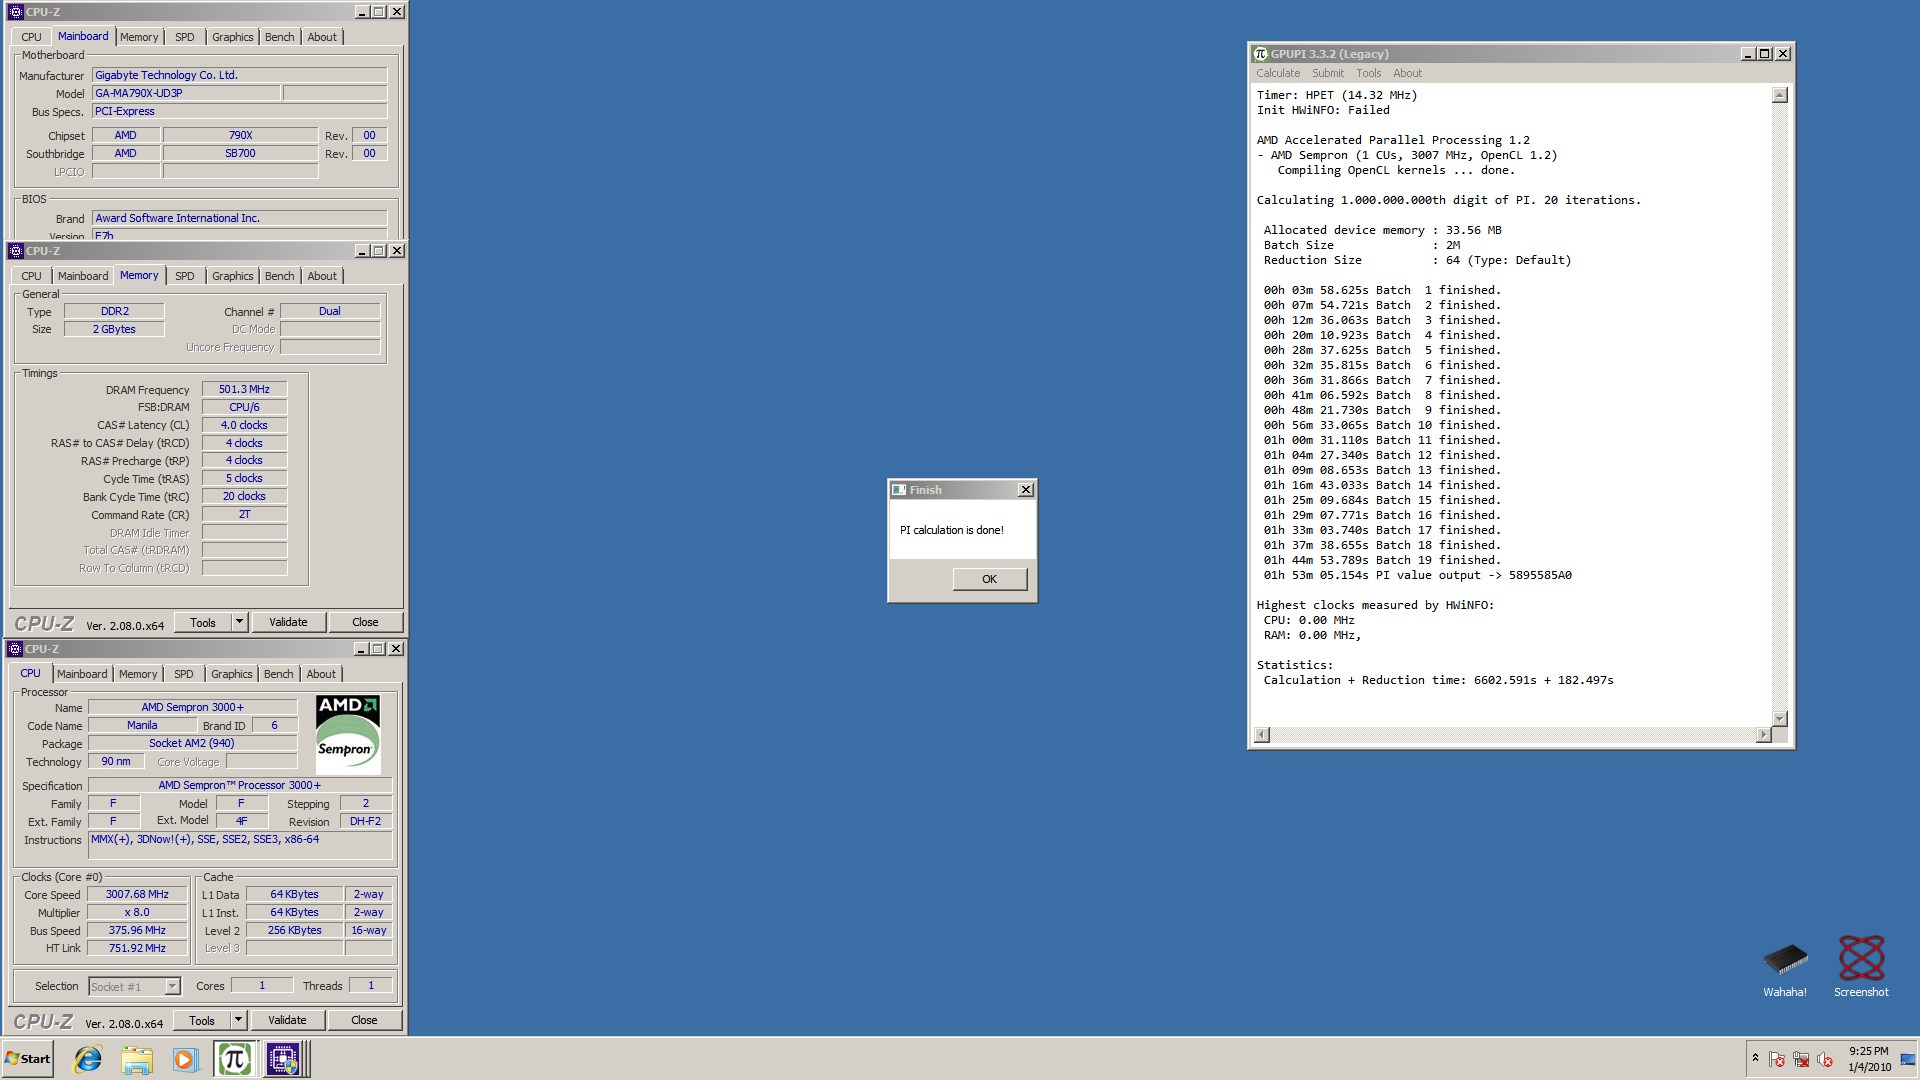The height and width of the screenshot is (1080, 1920).
Task: Click Validate in the bottom CPU window
Action: tap(287, 1020)
